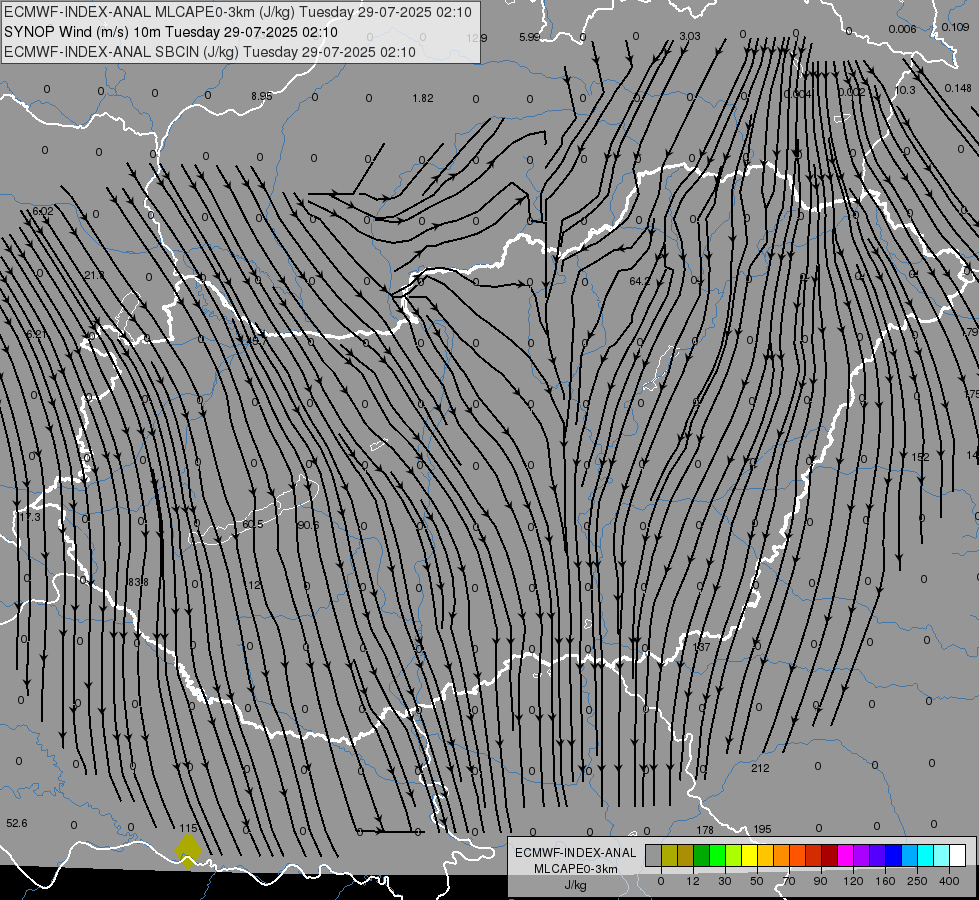Select the white legend swatch
The width and height of the screenshot is (979, 900).
pos(957,855)
